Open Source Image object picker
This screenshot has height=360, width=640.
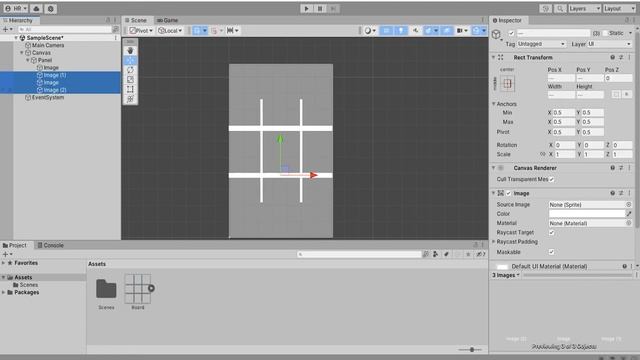[x=629, y=204]
